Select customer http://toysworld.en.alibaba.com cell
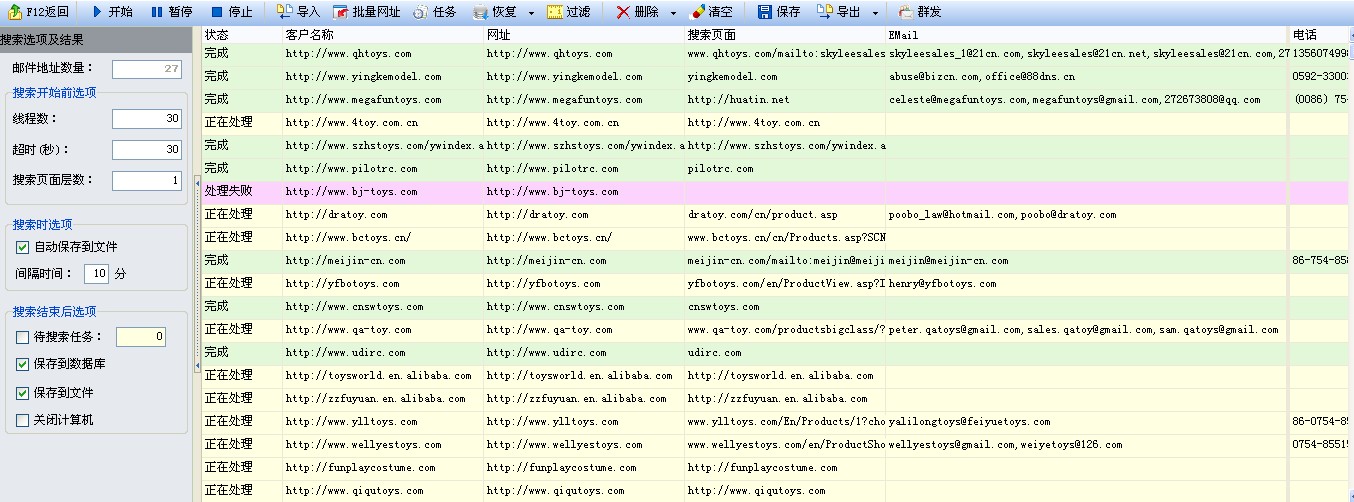Image resolution: width=1354 pixels, height=502 pixels. tap(383, 376)
